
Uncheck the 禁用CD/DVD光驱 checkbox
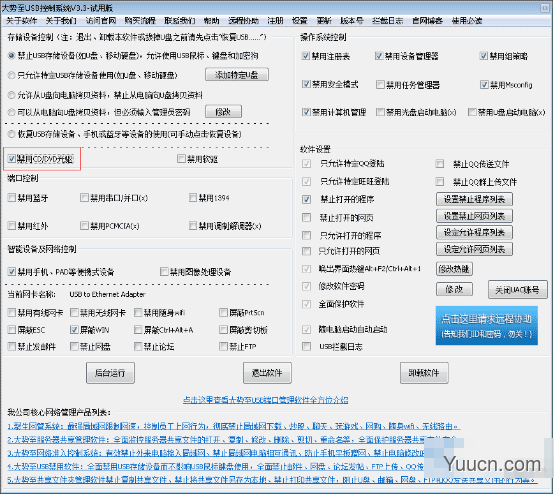[x=12, y=159]
